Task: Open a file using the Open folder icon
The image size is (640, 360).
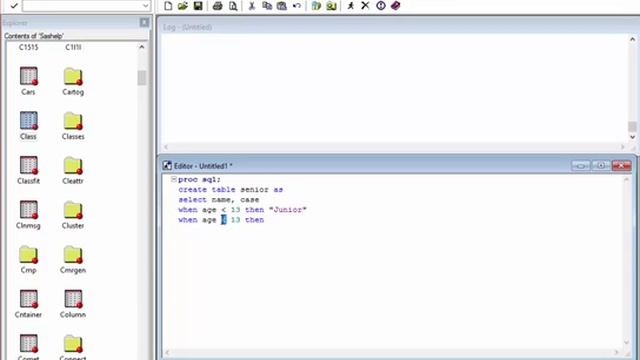Action: click(x=183, y=6)
